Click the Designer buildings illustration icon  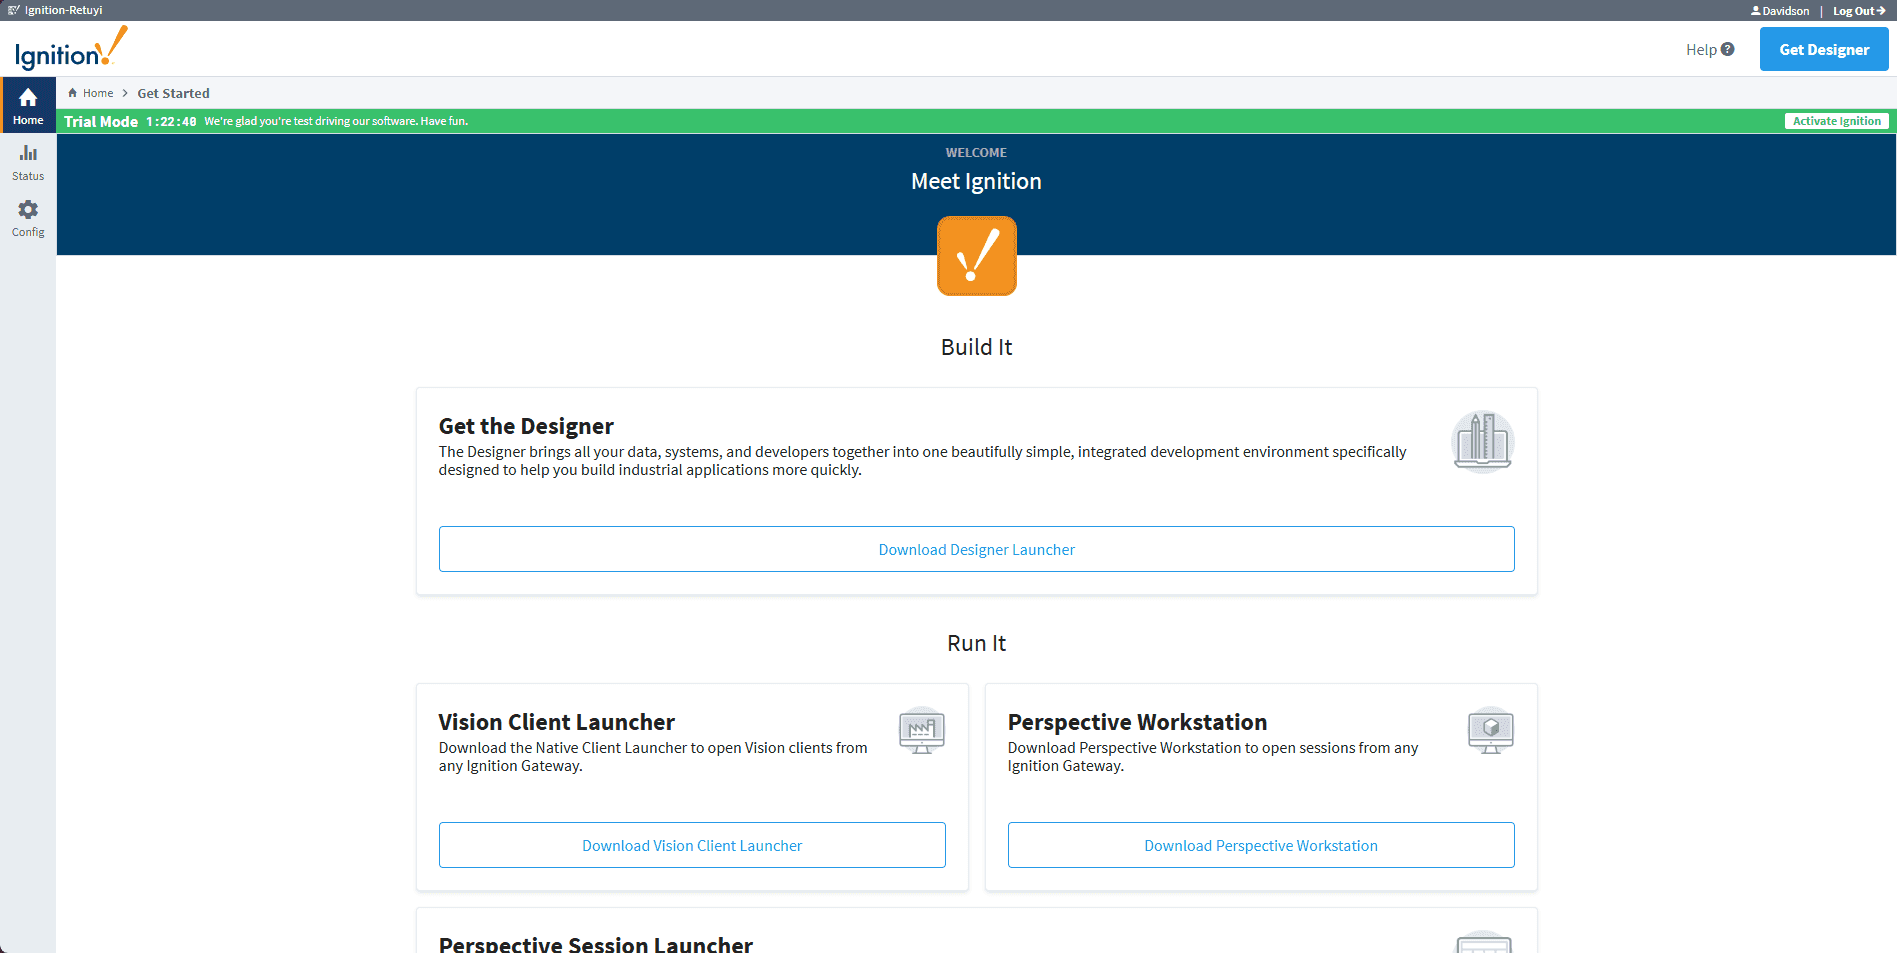(x=1482, y=441)
